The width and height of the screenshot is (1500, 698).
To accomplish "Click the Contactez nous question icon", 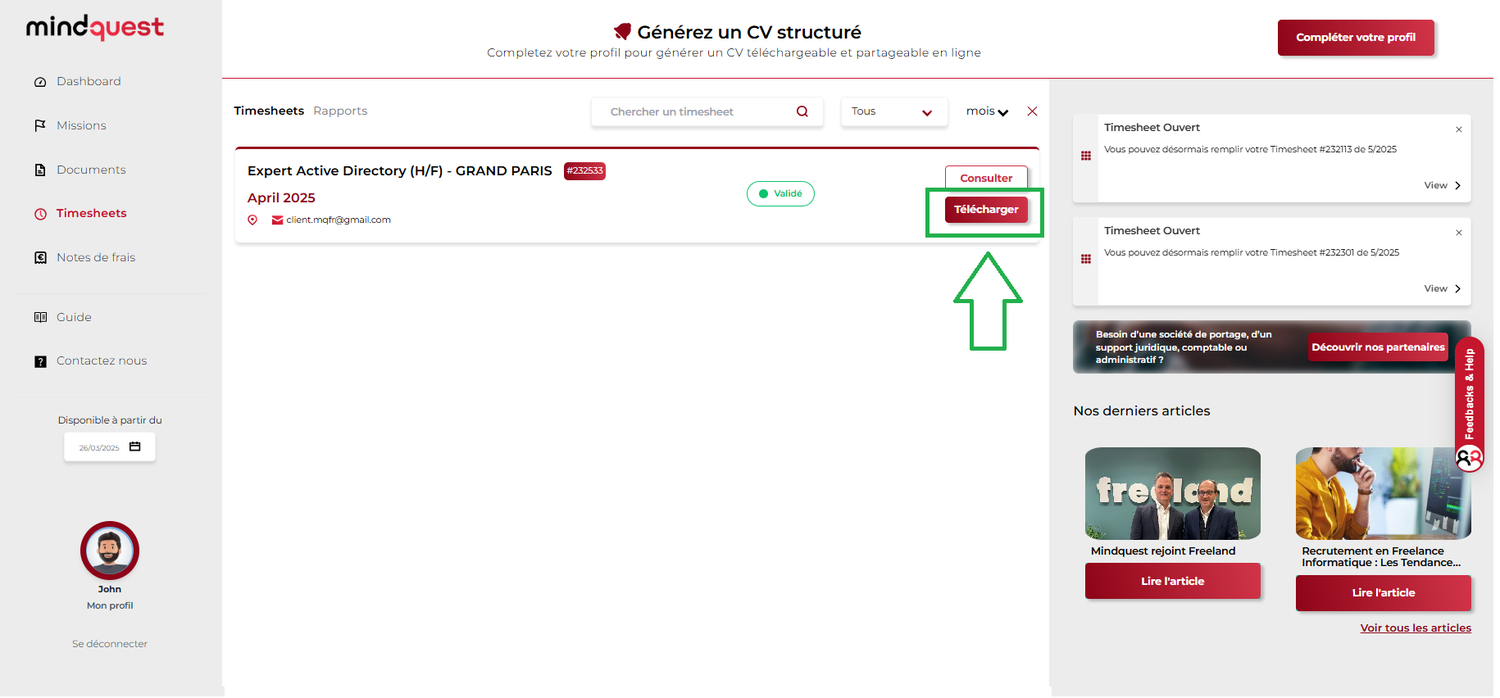I will coord(40,362).
